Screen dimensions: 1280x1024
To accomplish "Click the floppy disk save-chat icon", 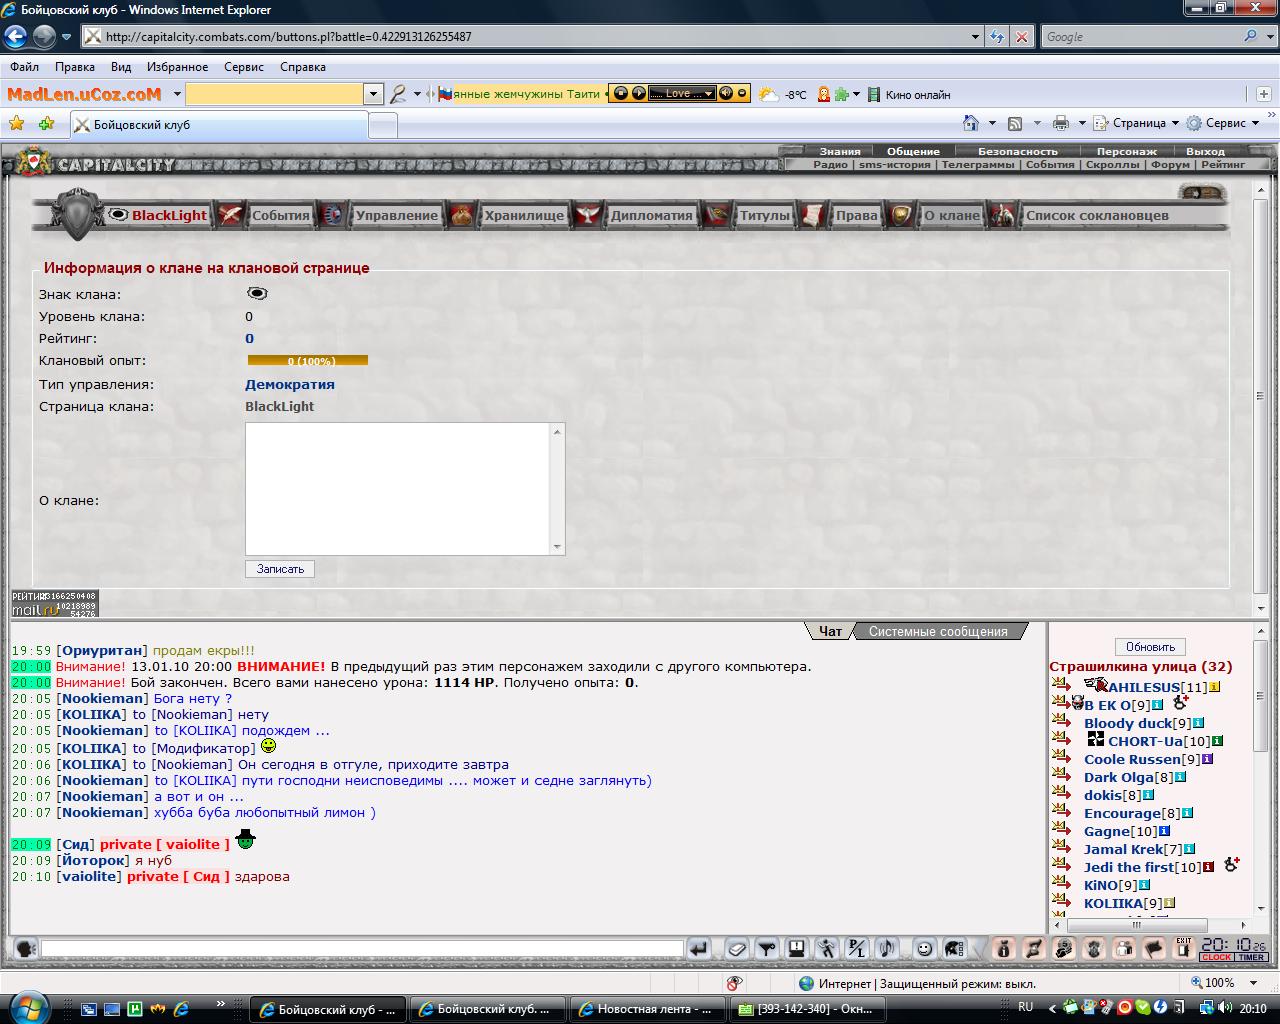I will [797, 948].
